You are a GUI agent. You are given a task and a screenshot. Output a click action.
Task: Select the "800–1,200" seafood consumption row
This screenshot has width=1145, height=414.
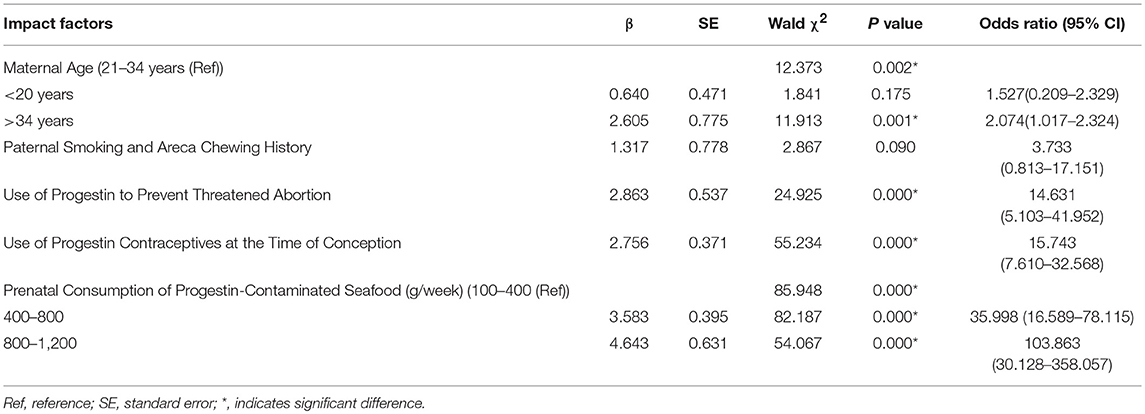coord(41,344)
